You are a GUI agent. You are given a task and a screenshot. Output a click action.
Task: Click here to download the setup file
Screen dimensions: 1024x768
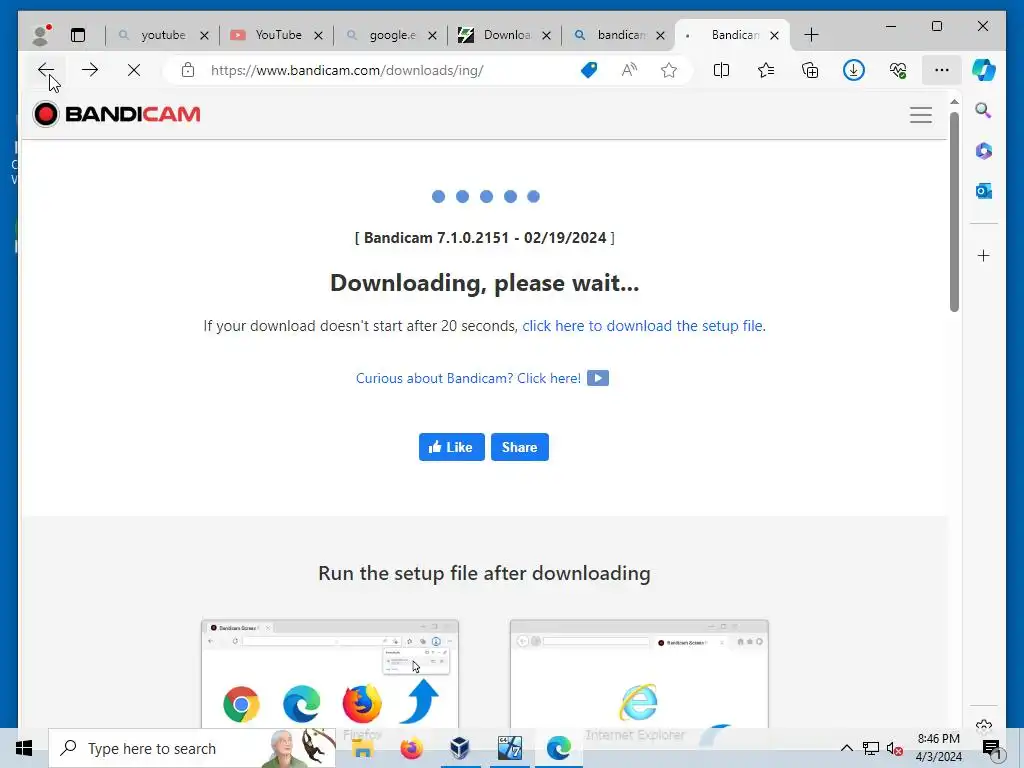(642, 326)
